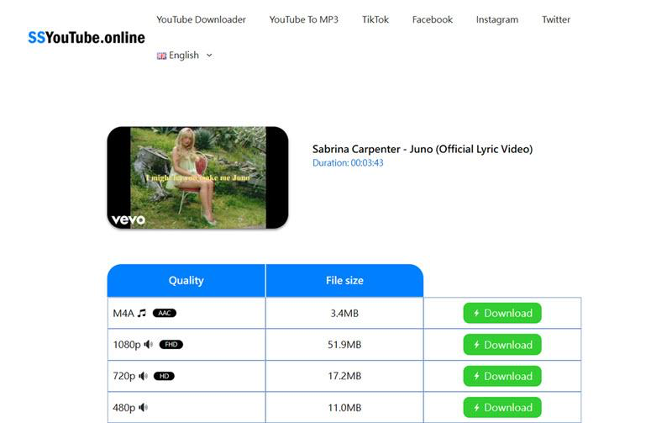Download the 1080p 51.9MB video
Image resolution: width=672 pixels, height=424 pixels.
tap(502, 345)
